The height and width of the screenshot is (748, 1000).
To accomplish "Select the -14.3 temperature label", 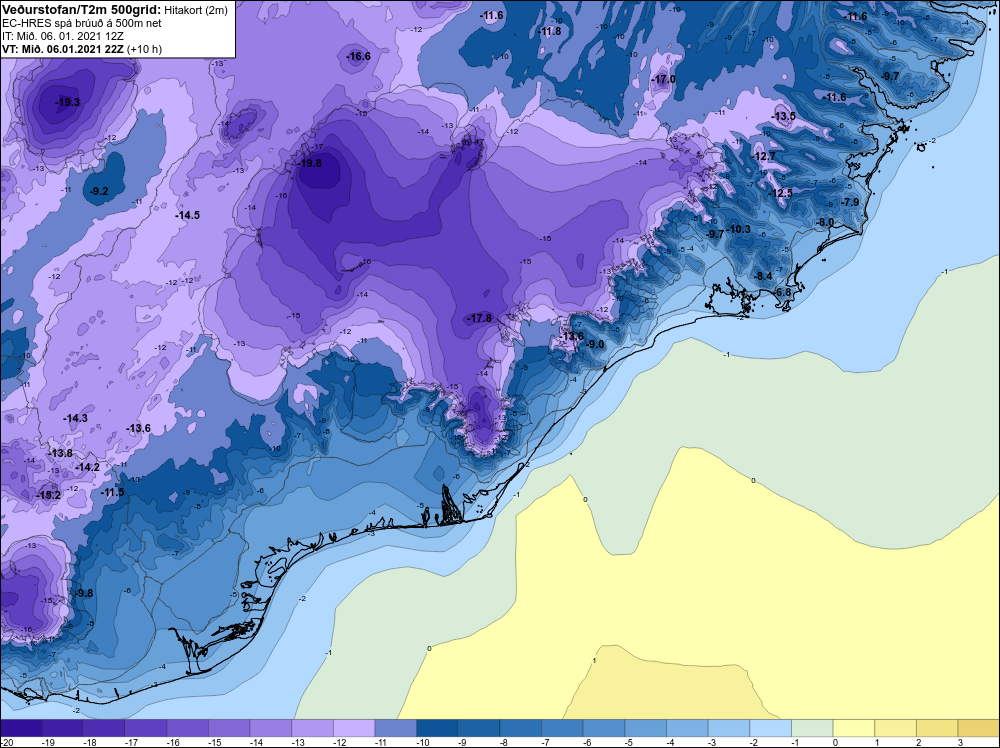I will click(75, 418).
